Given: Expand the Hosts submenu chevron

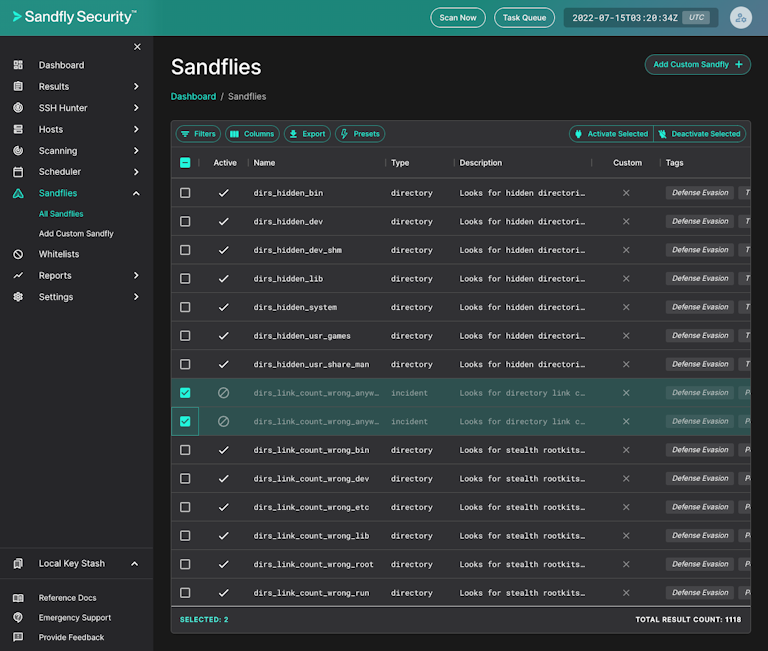Looking at the screenshot, I should pos(136,129).
